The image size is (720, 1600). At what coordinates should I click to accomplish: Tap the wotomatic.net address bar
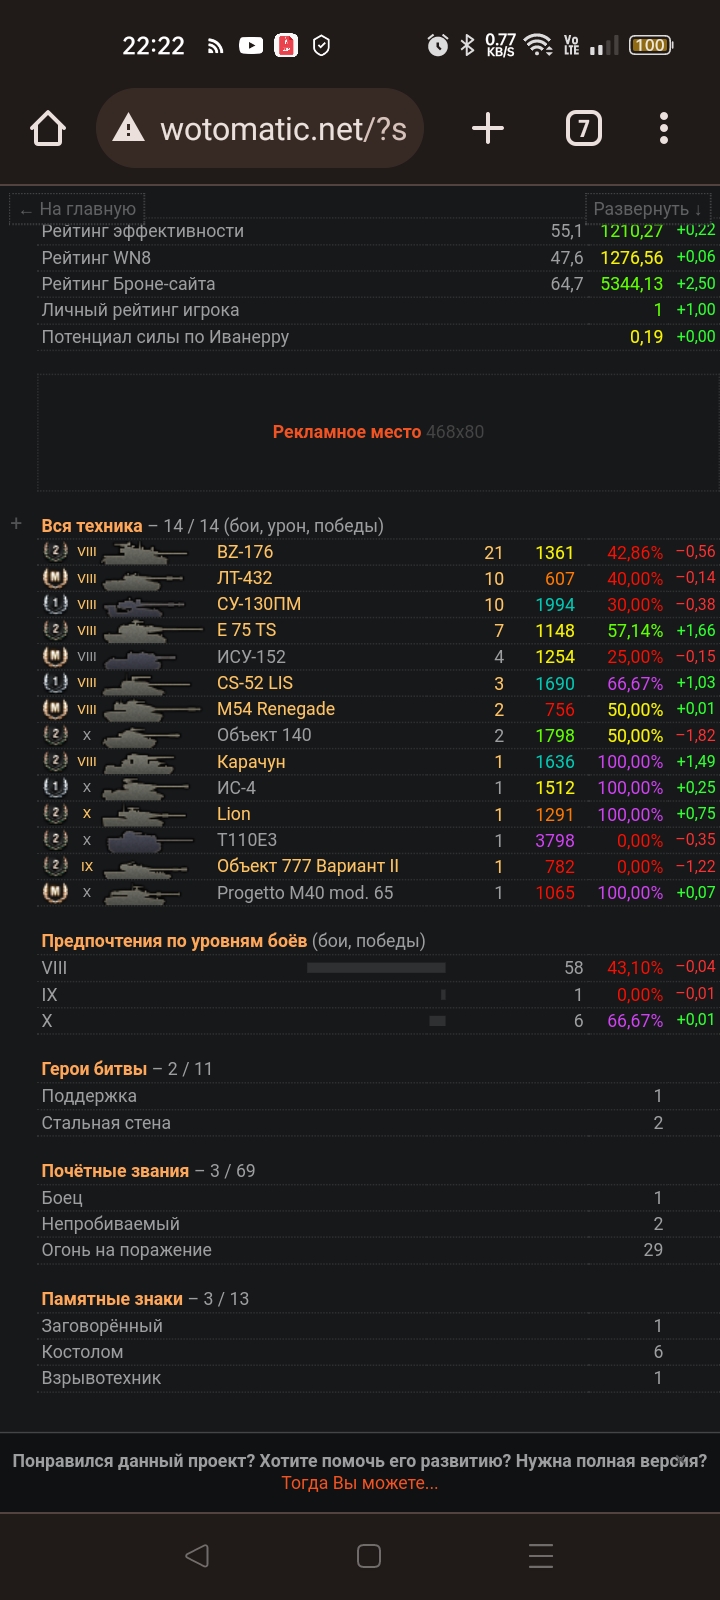[x=282, y=129]
